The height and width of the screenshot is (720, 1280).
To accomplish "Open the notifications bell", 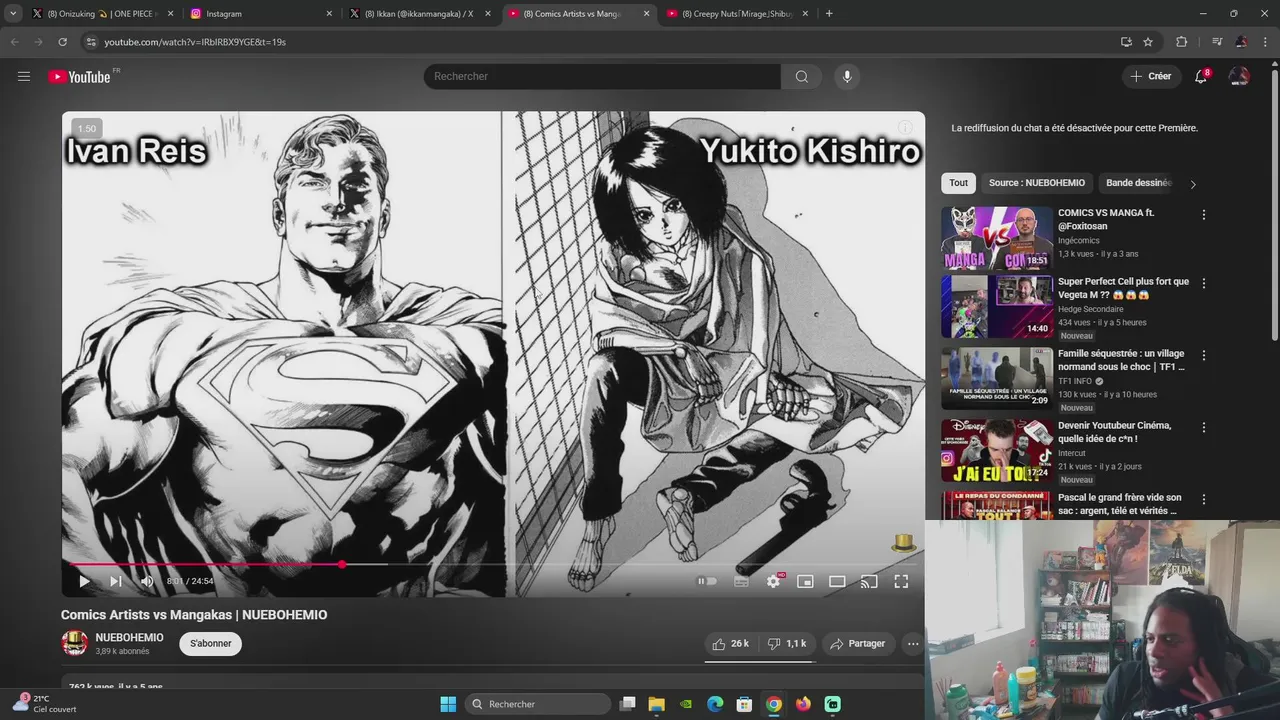I will pos(1201,77).
